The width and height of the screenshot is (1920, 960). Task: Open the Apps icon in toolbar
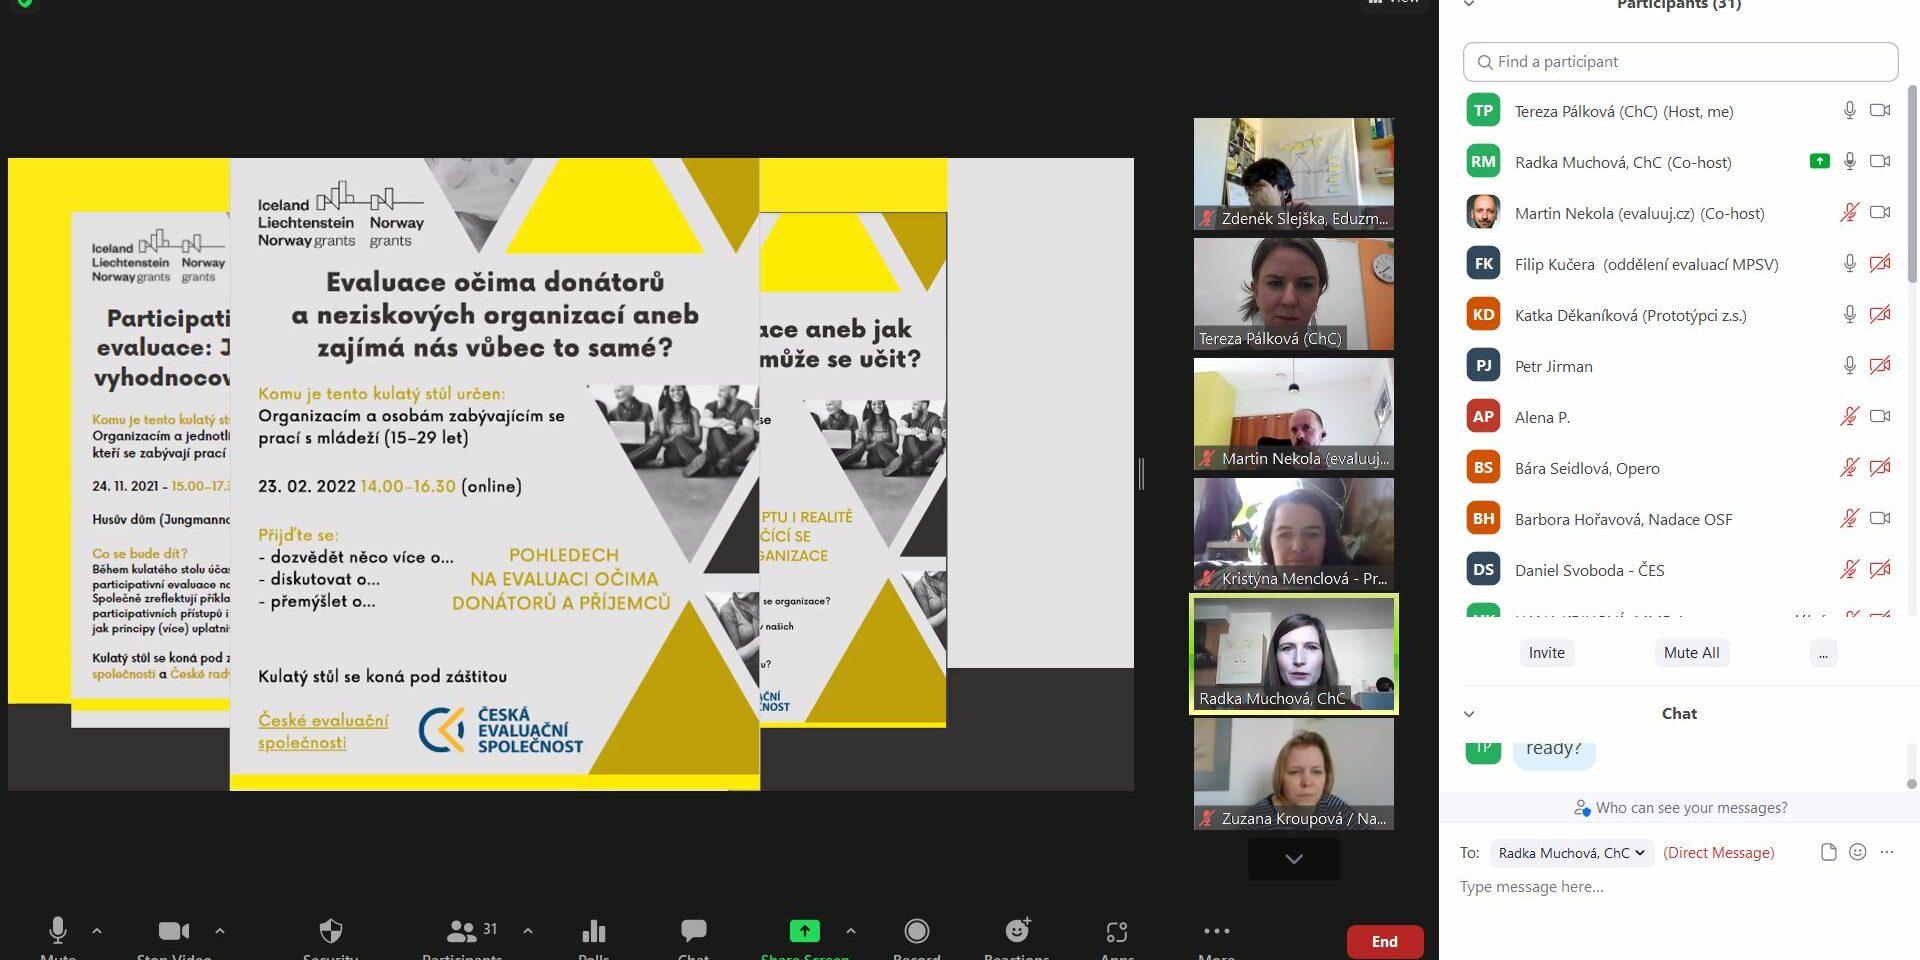1117,932
